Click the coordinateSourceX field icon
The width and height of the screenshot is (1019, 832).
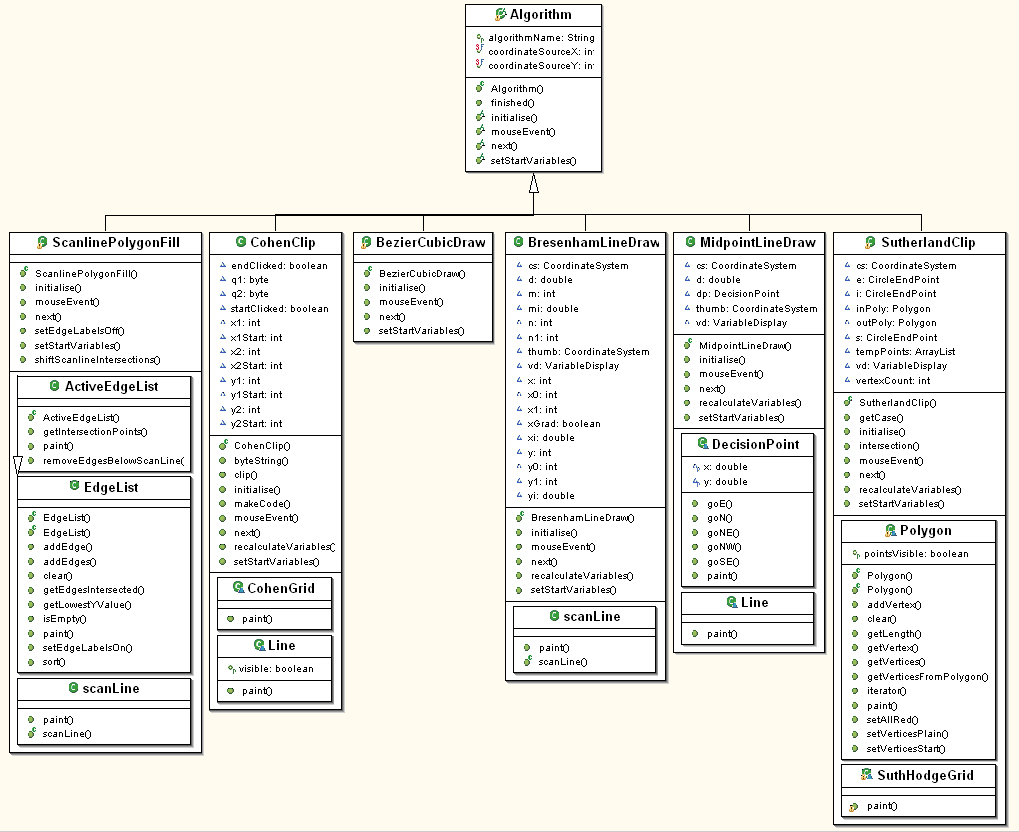(x=480, y=49)
